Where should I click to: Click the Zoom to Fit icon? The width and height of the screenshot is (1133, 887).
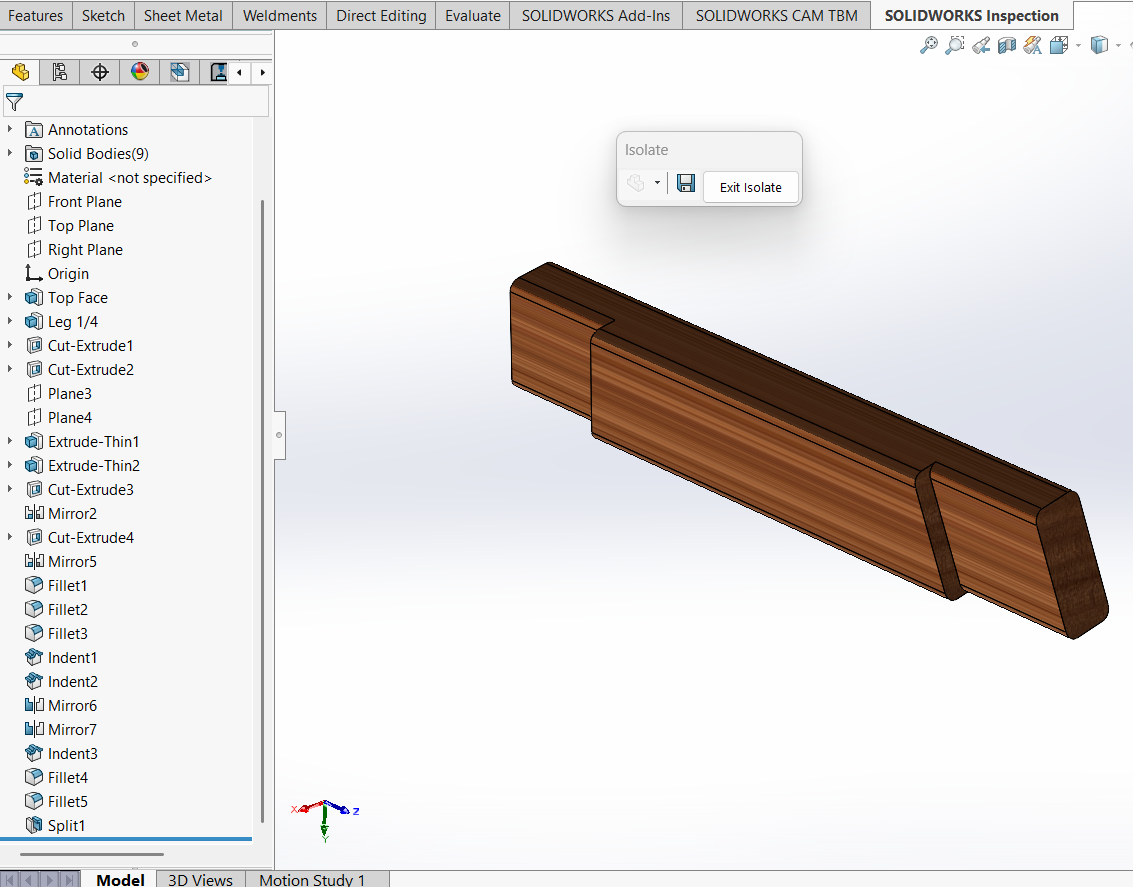point(929,45)
